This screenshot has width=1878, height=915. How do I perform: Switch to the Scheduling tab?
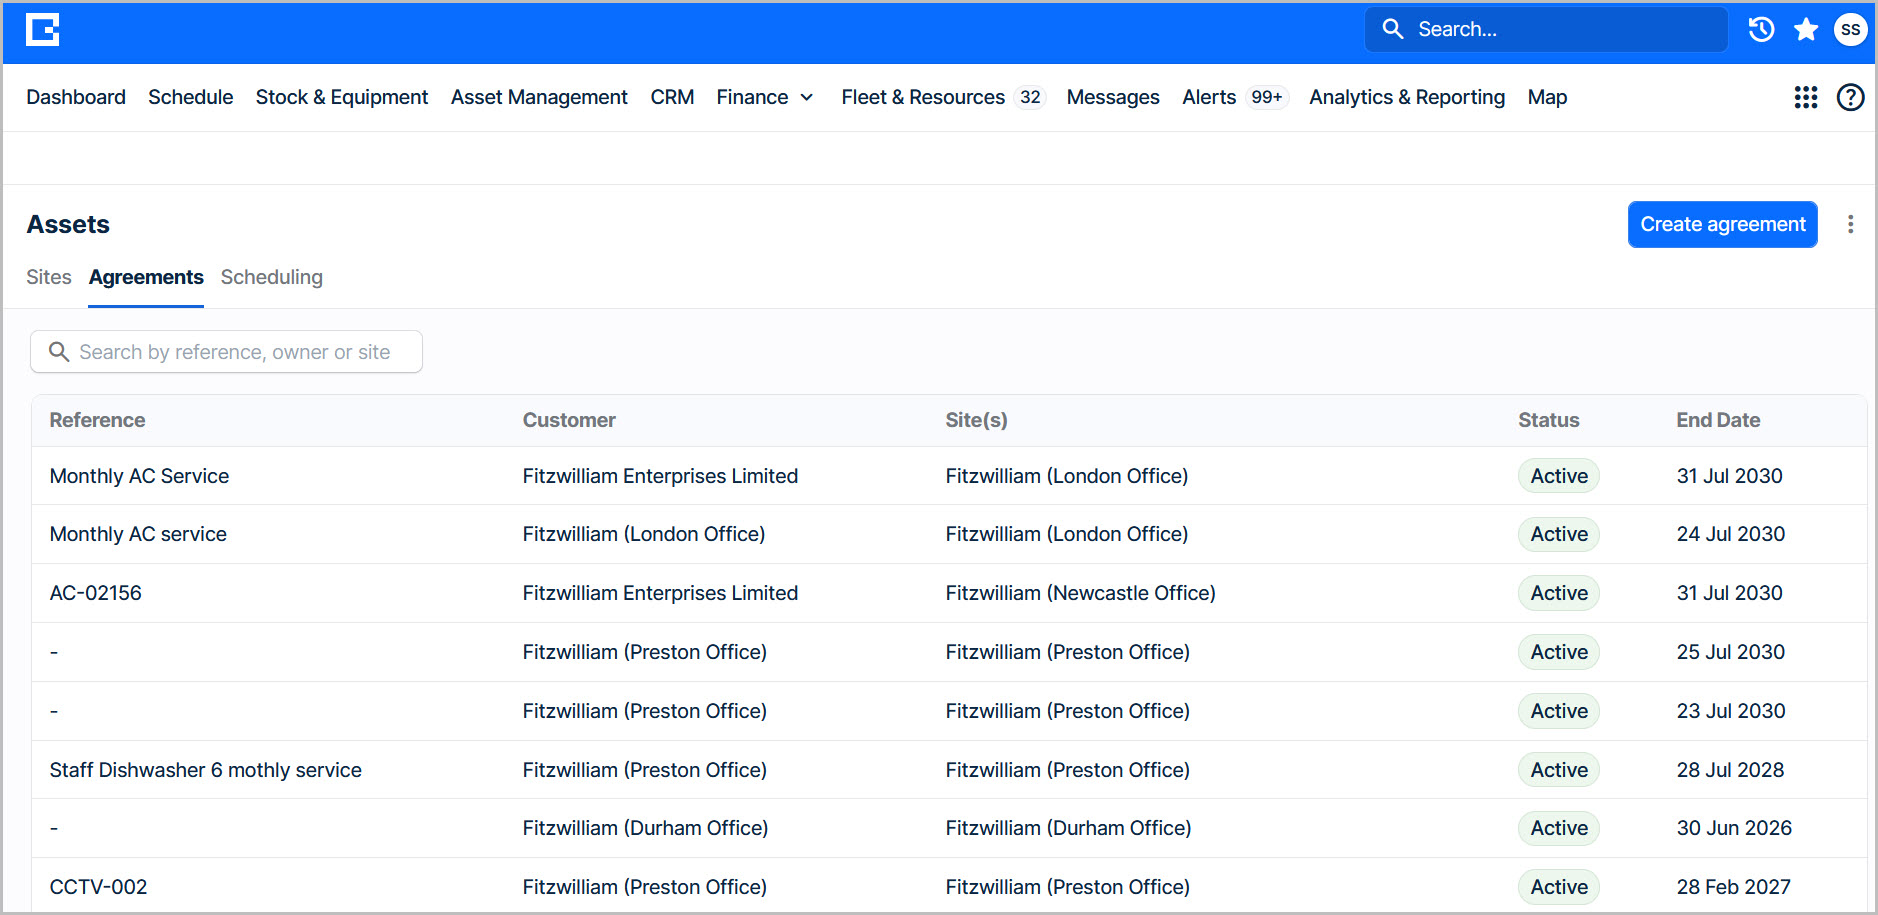[x=272, y=277]
